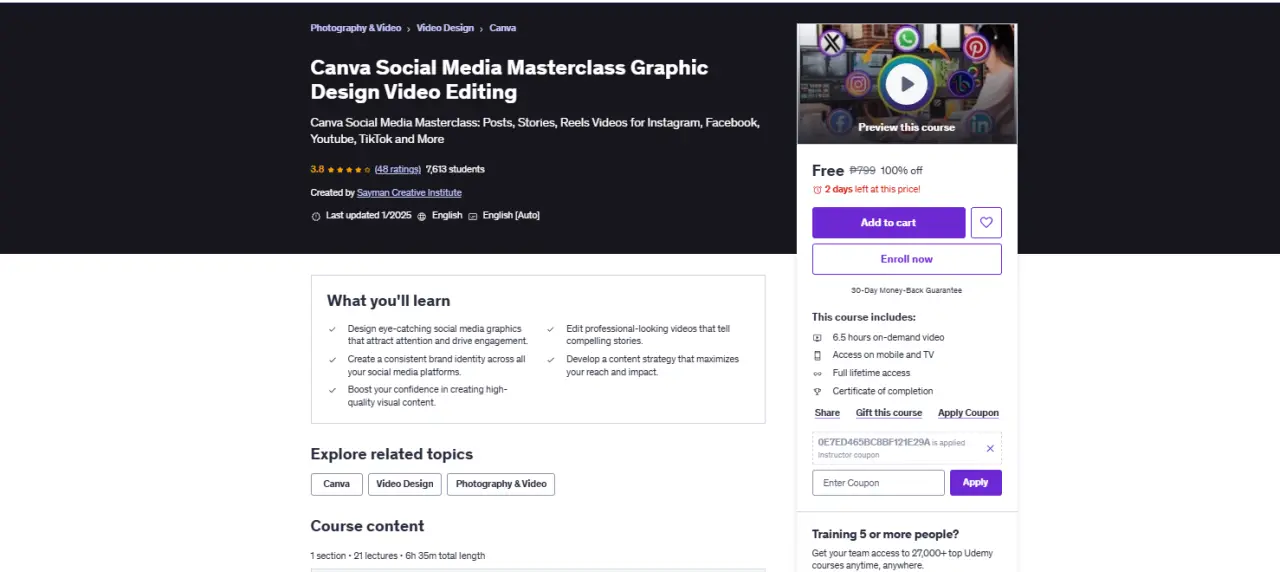Focus the Enter Coupon field
Viewport: 1280px width, 572px height.
pyautogui.click(x=878, y=483)
